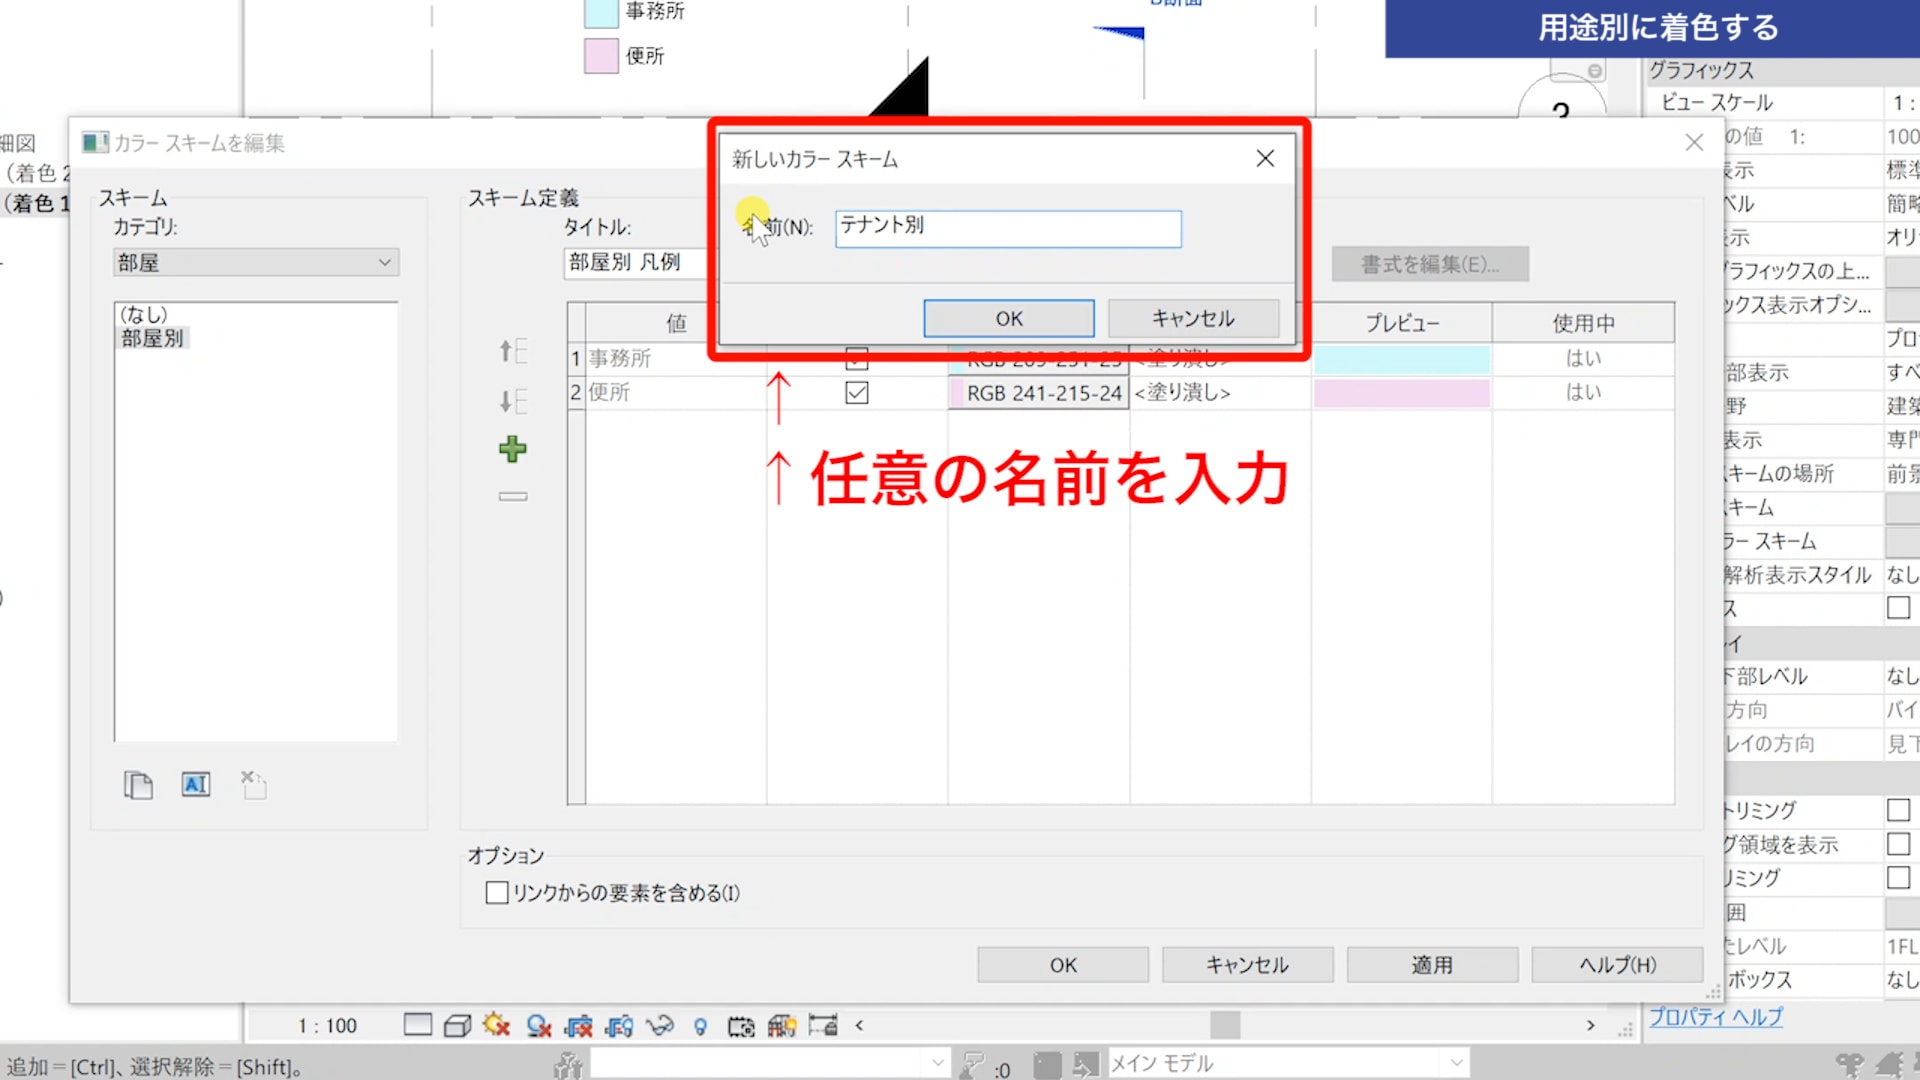Click the move rows up arrow icon
This screenshot has width=1920, height=1080.
512,351
